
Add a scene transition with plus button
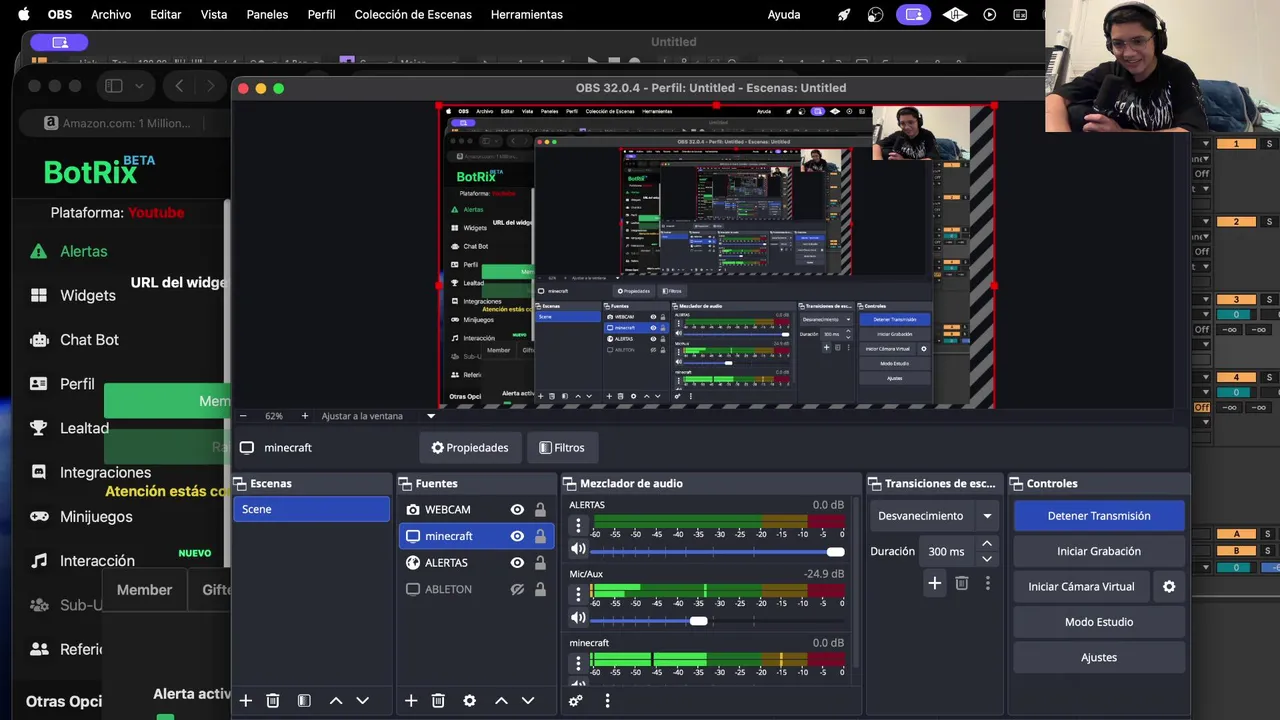[x=934, y=583]
